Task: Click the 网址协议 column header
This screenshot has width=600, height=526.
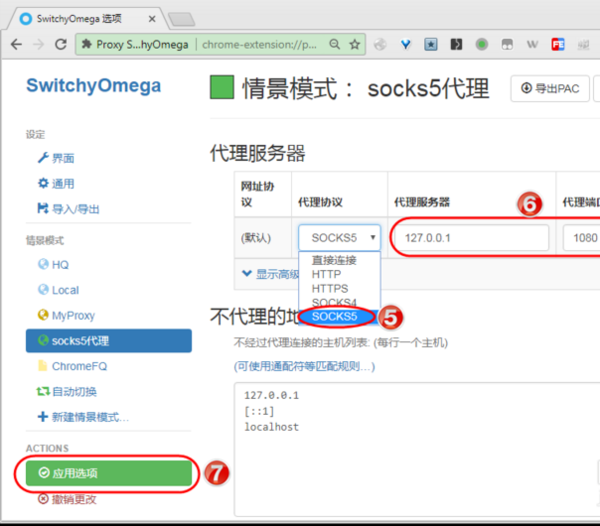Action: (257, 194)
